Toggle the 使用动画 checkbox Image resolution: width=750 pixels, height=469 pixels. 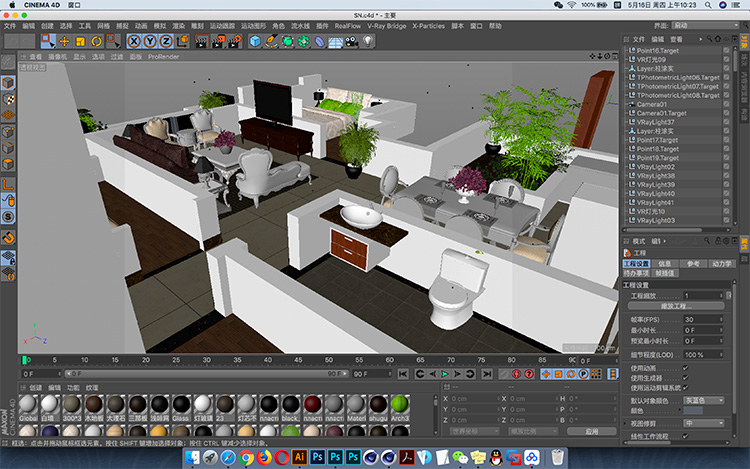click(685, 368)
